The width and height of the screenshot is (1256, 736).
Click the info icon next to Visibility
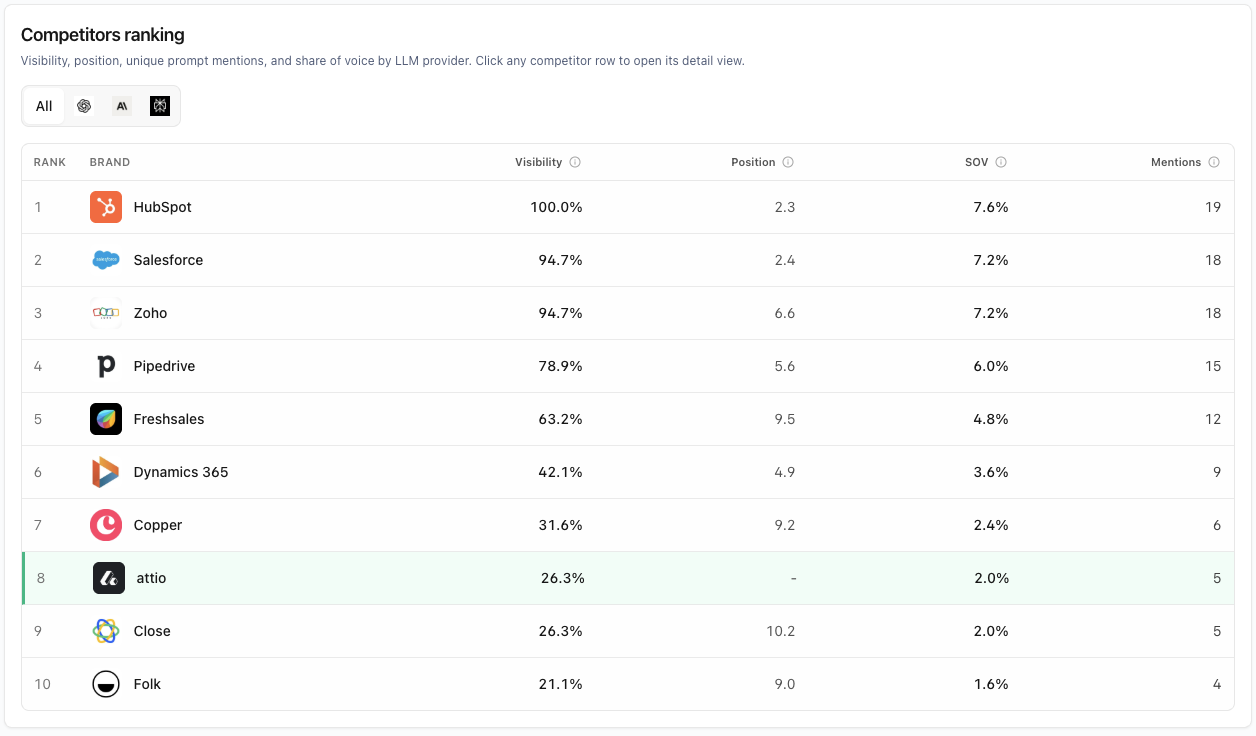point(575,162)
